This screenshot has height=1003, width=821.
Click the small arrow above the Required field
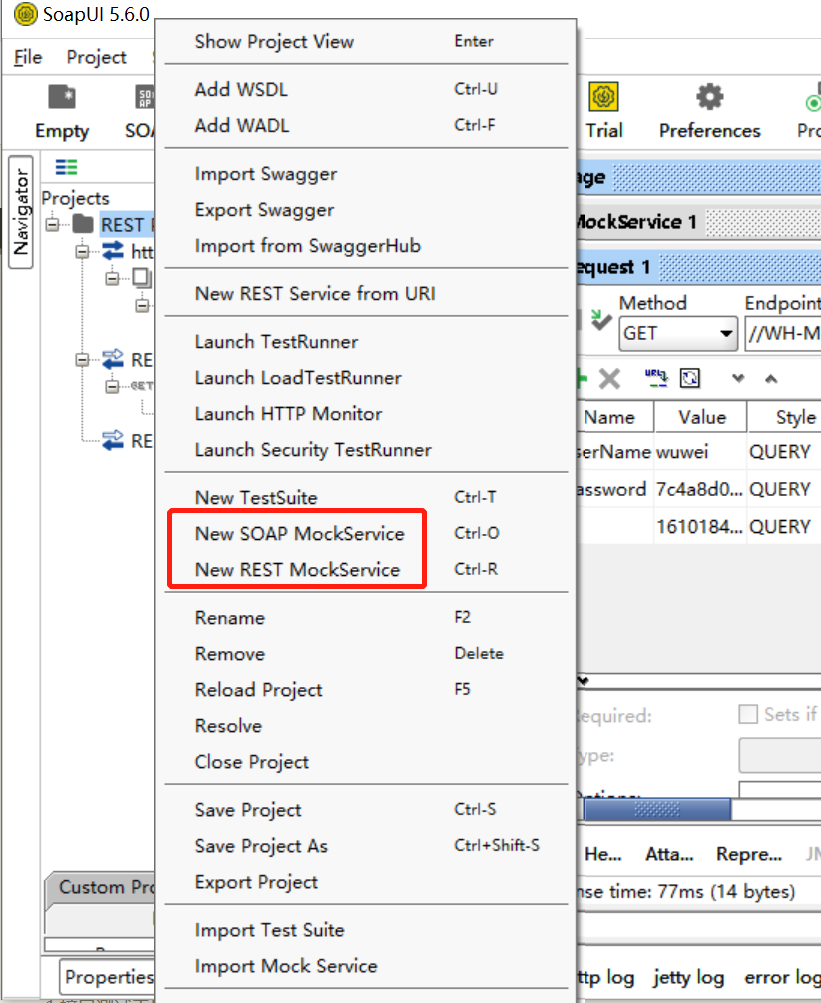[583, 681]
